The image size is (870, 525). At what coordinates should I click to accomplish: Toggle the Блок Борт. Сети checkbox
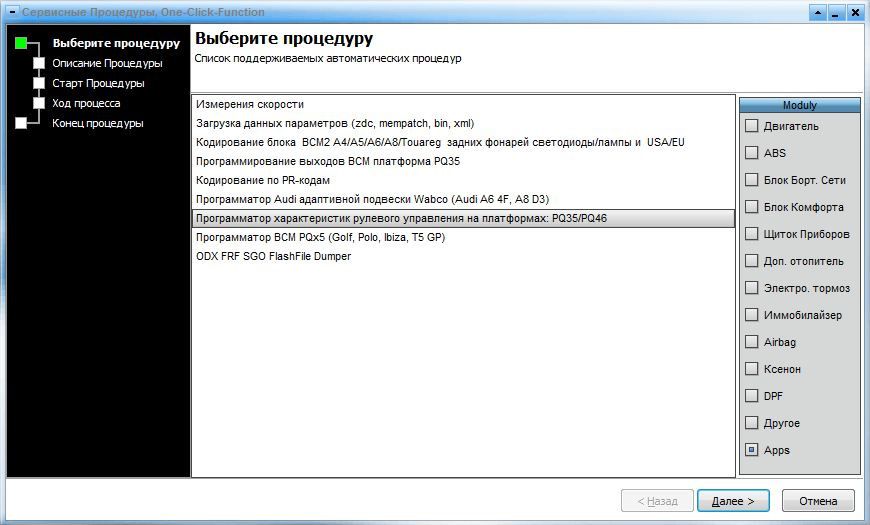pos(751,180)
